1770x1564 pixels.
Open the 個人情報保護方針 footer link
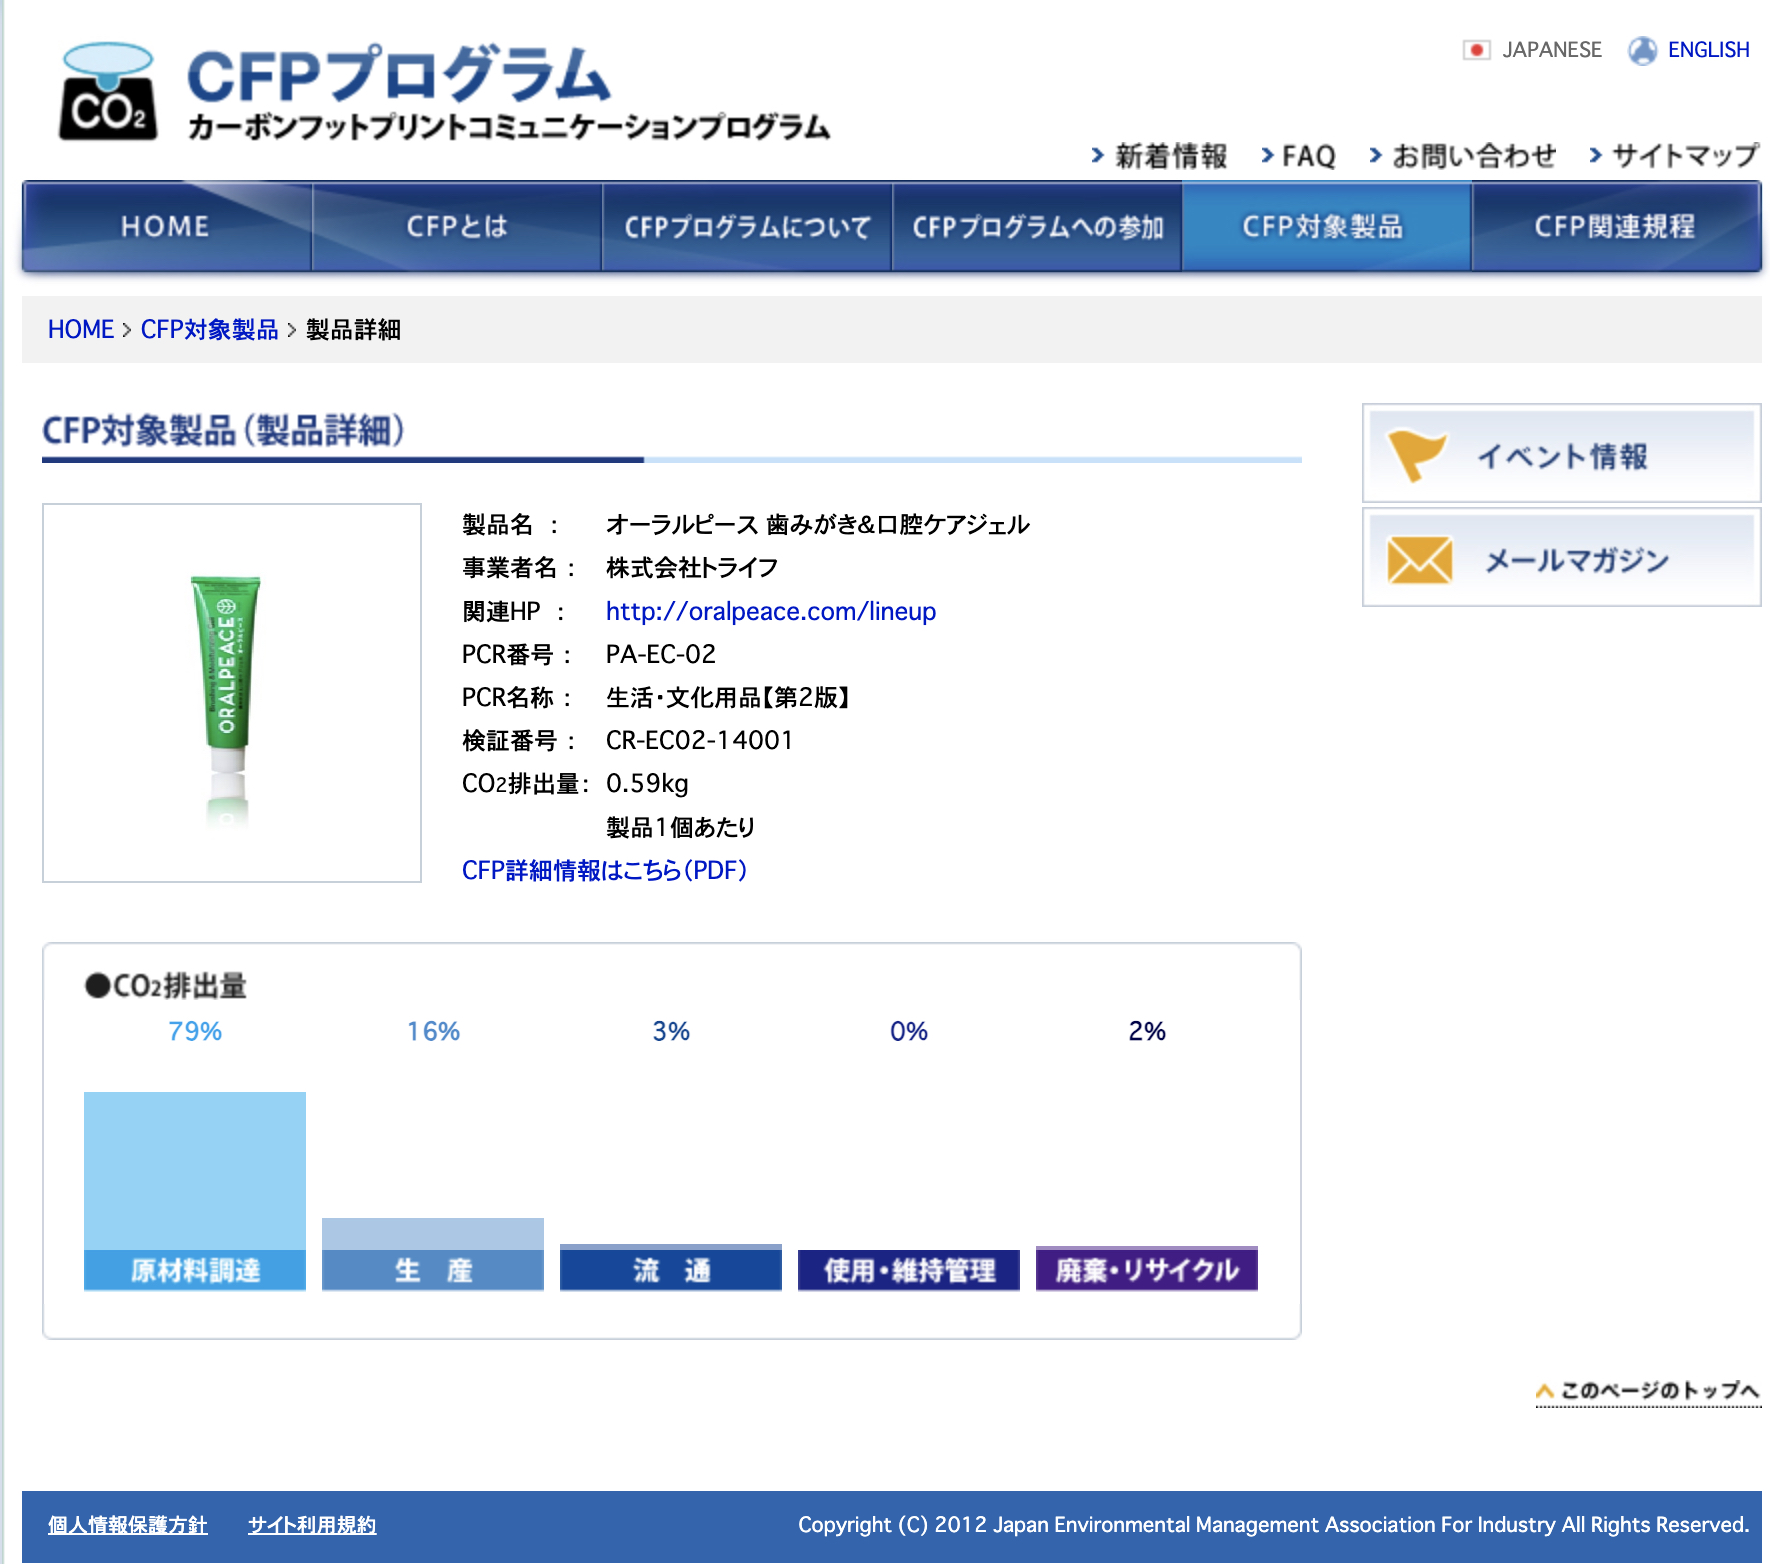(128, 1525)
